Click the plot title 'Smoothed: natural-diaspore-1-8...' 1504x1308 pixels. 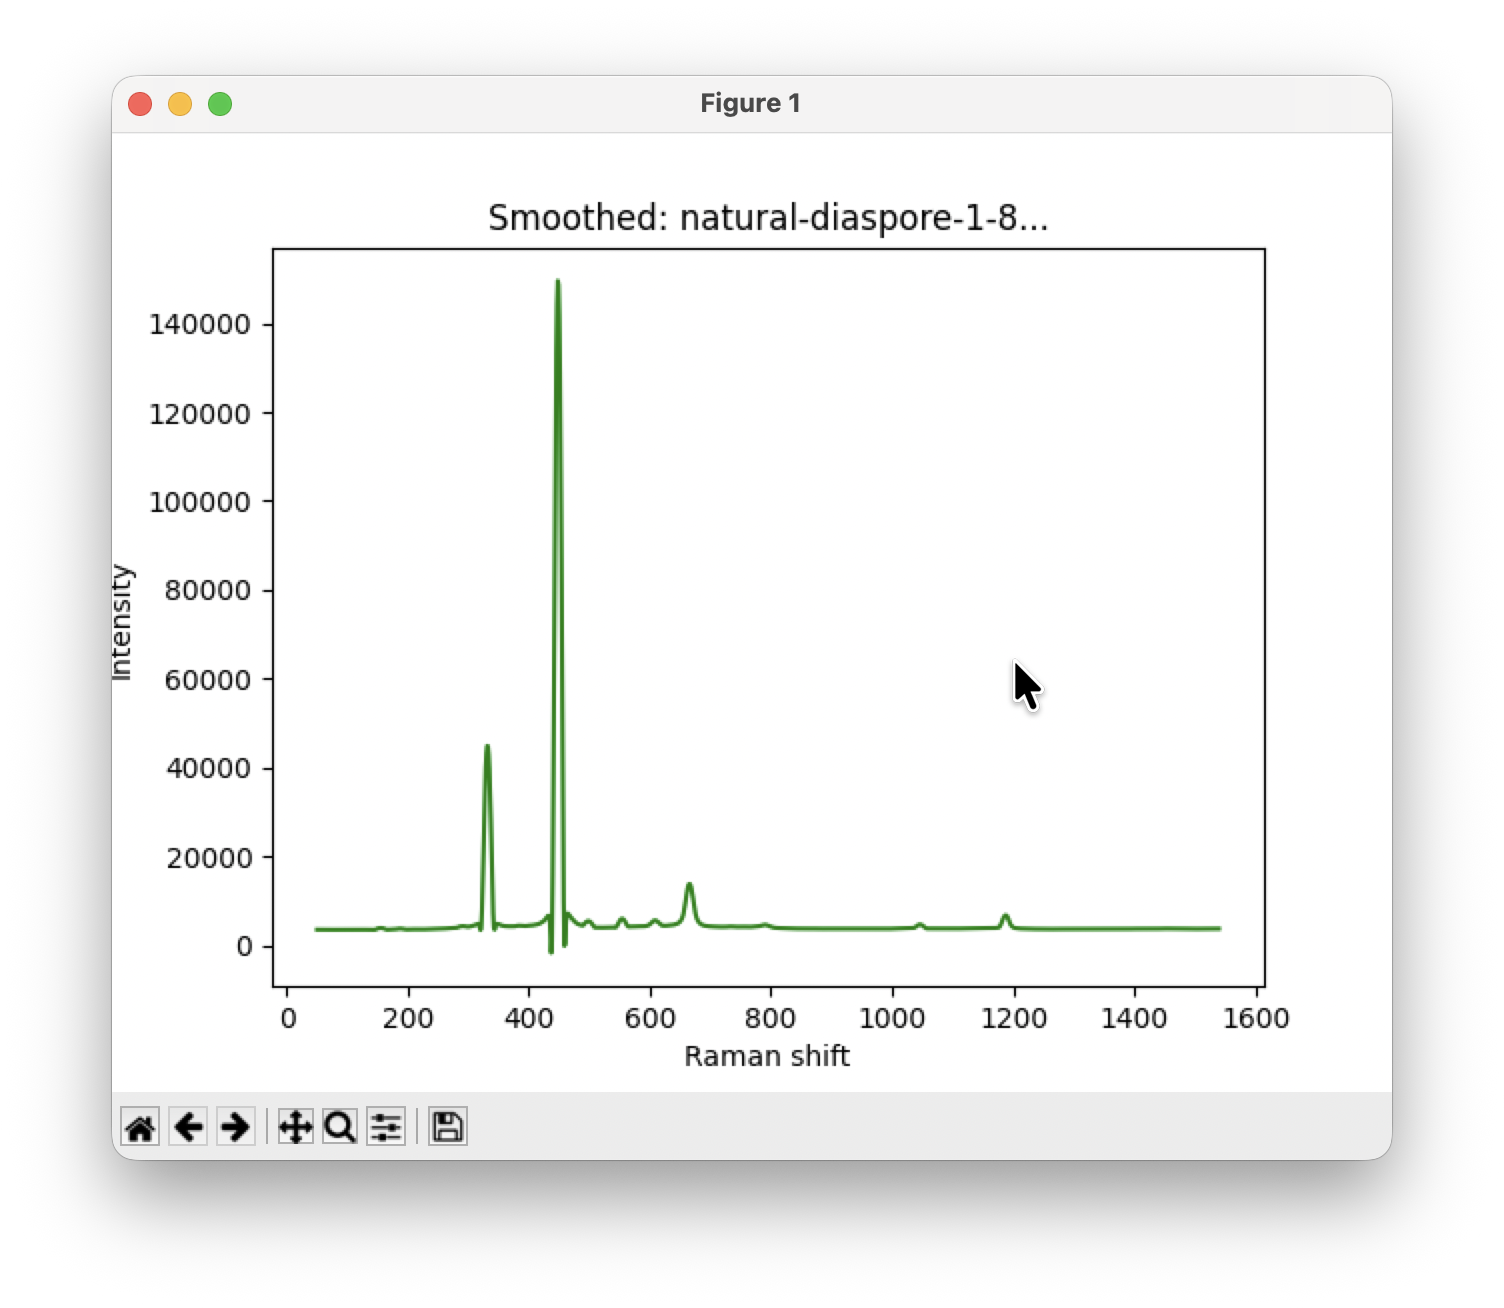click(x=767, y=217)
